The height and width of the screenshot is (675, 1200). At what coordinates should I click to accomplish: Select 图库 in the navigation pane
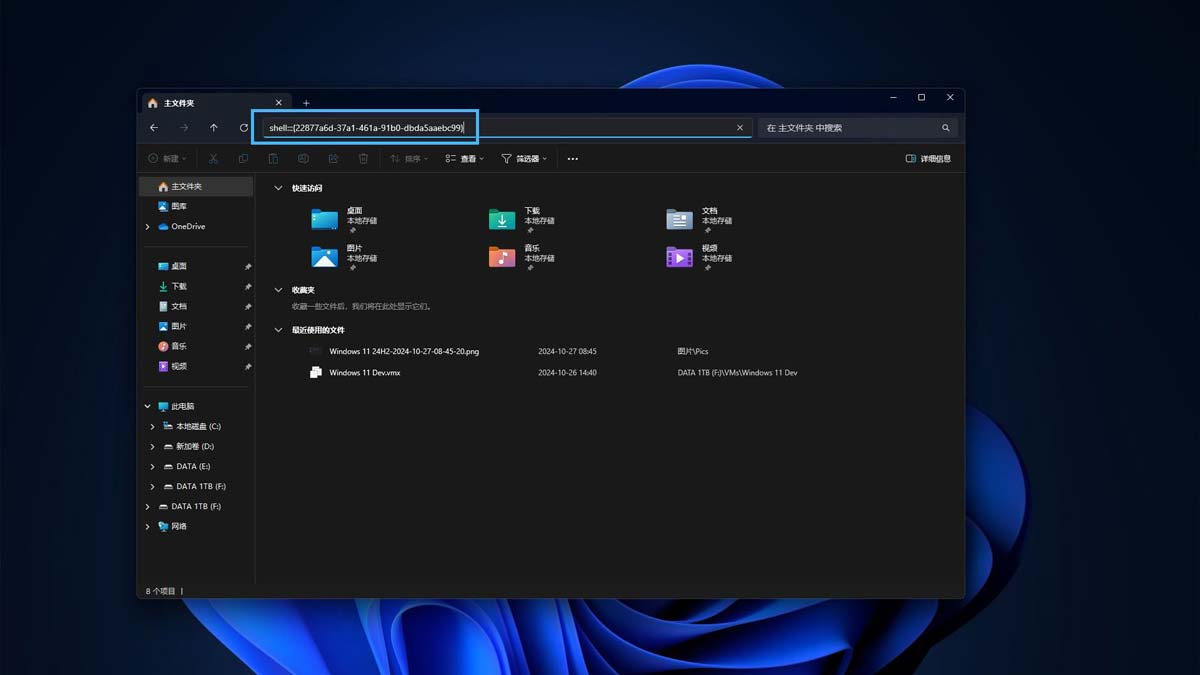coord(178,207)
